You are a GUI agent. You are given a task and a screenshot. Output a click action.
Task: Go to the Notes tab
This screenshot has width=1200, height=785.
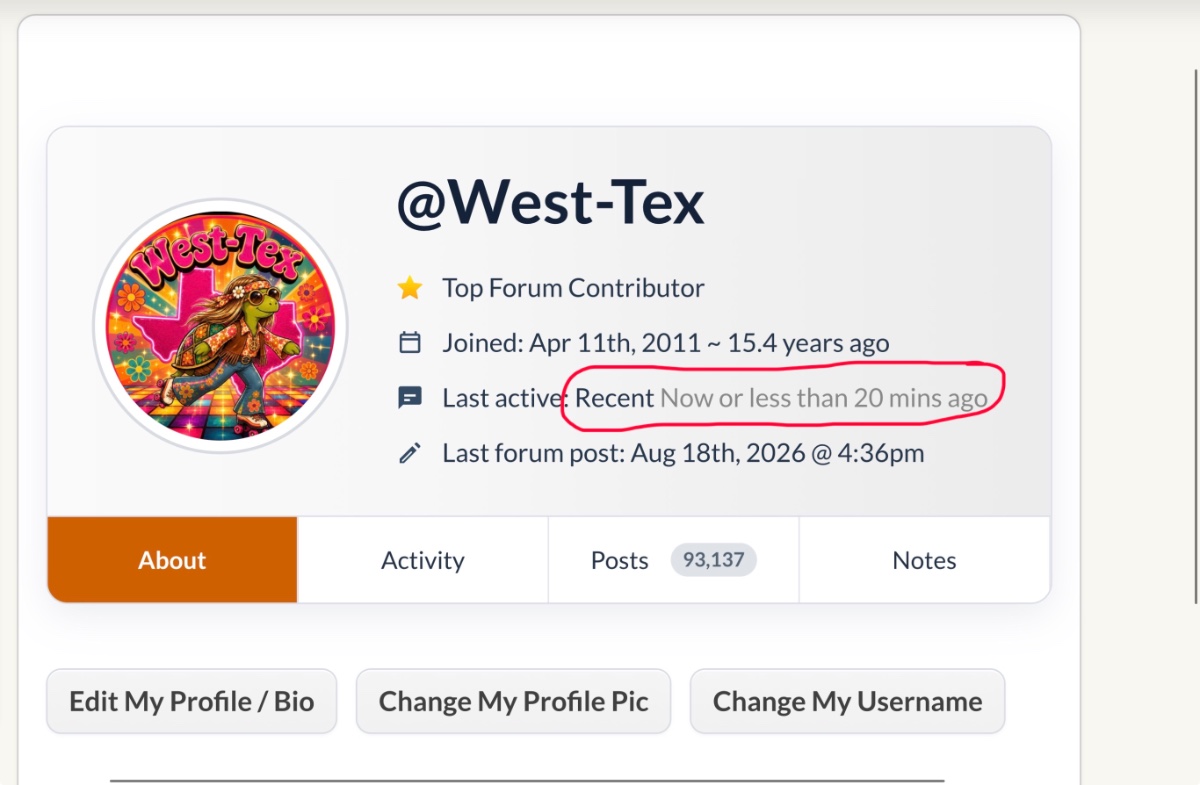point(925,560)
